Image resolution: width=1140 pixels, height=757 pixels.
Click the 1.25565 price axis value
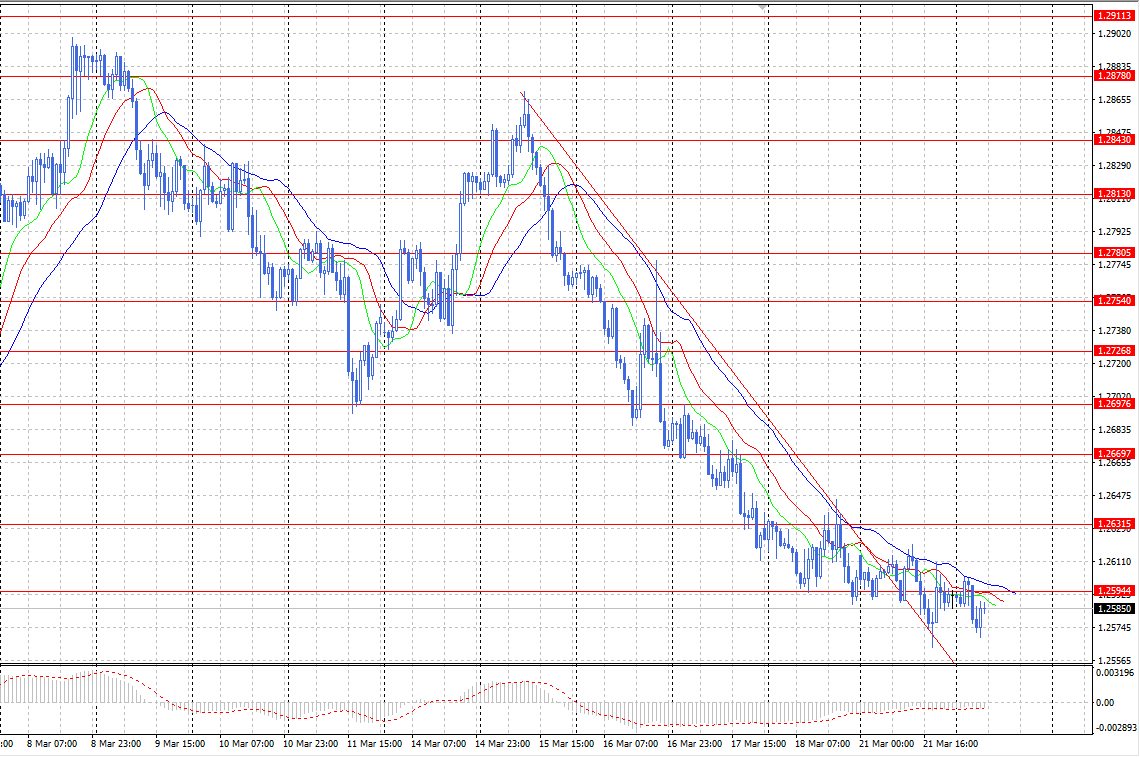point(1115,661)
